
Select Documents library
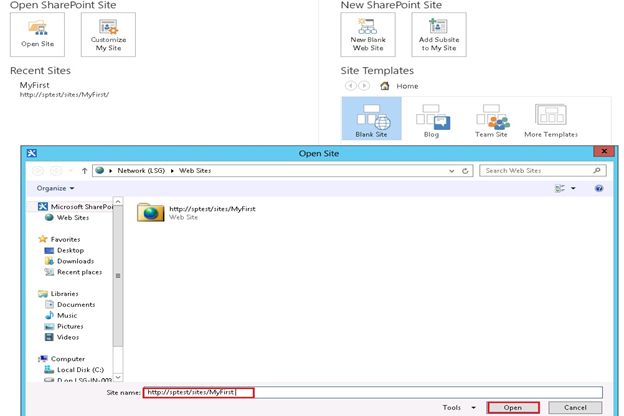click(70, 305)
